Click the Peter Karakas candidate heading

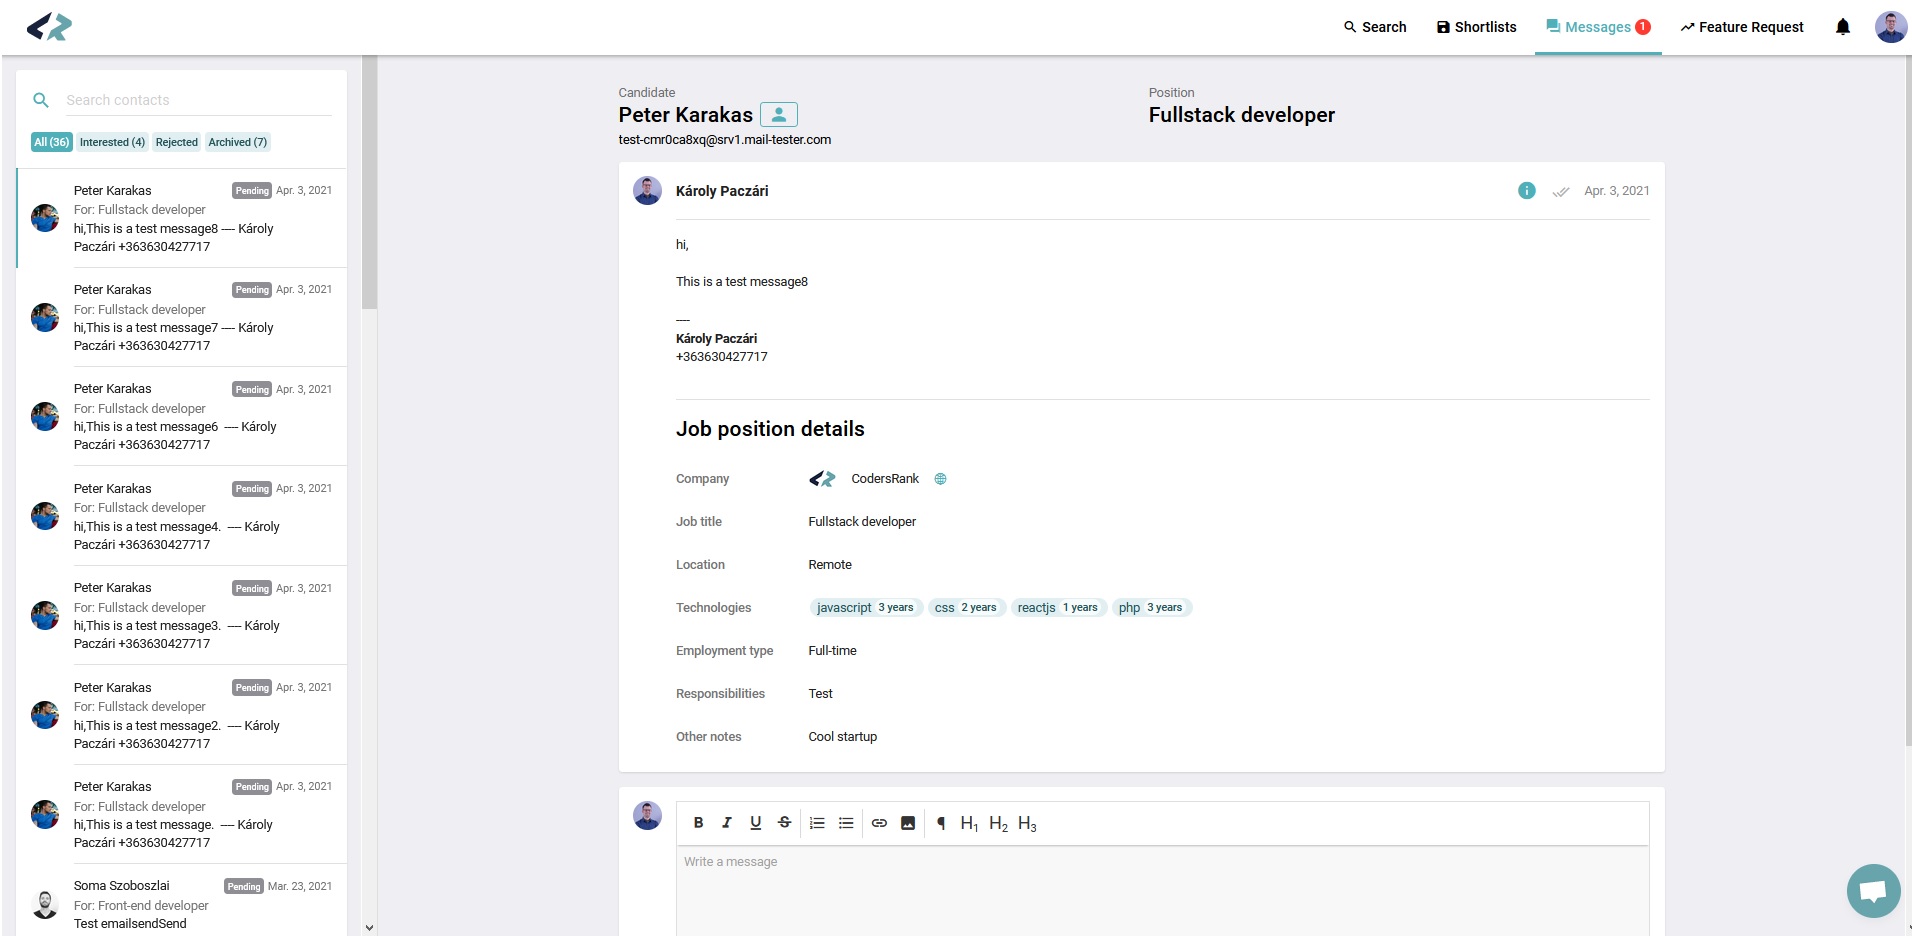click(x=685, y=115)
